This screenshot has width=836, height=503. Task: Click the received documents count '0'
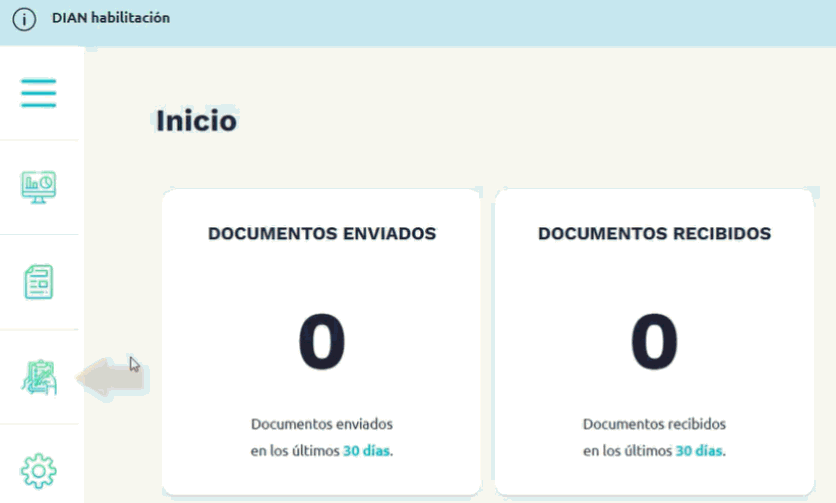tap(654, 343)
